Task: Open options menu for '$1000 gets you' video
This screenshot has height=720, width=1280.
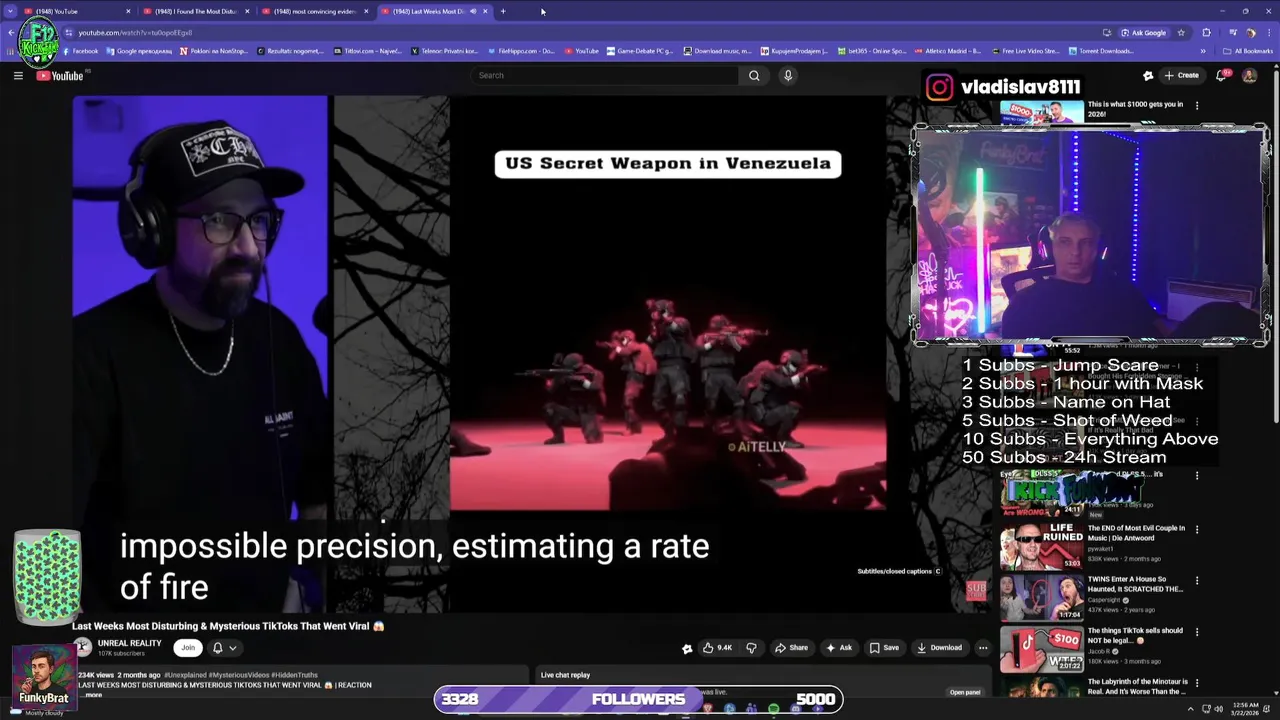Action: pos(1197,105)
